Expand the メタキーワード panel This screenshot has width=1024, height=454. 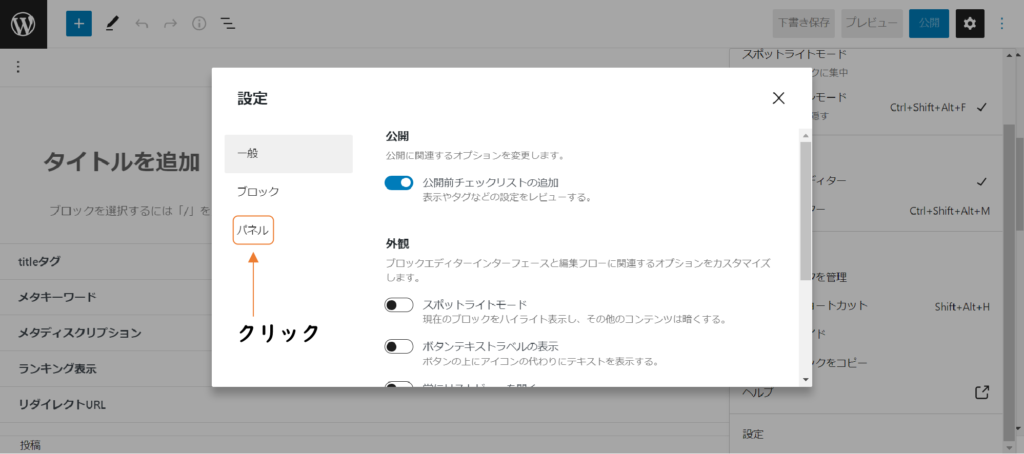coord(364,297)
